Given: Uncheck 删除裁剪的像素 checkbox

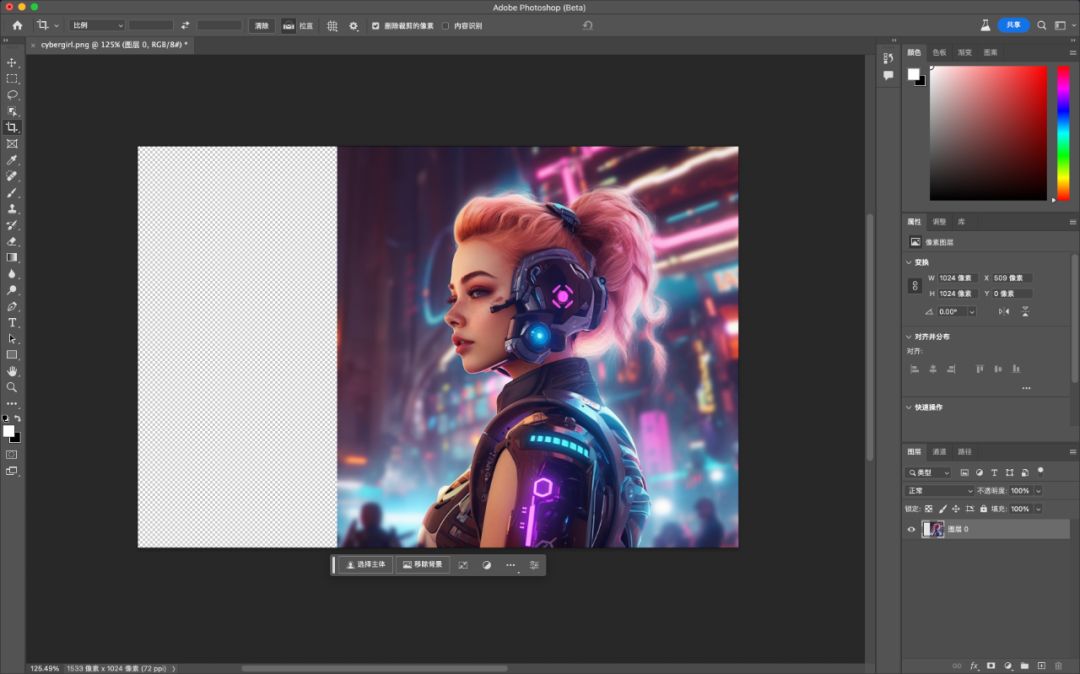Looking at the screenshot, I should 375,26.
